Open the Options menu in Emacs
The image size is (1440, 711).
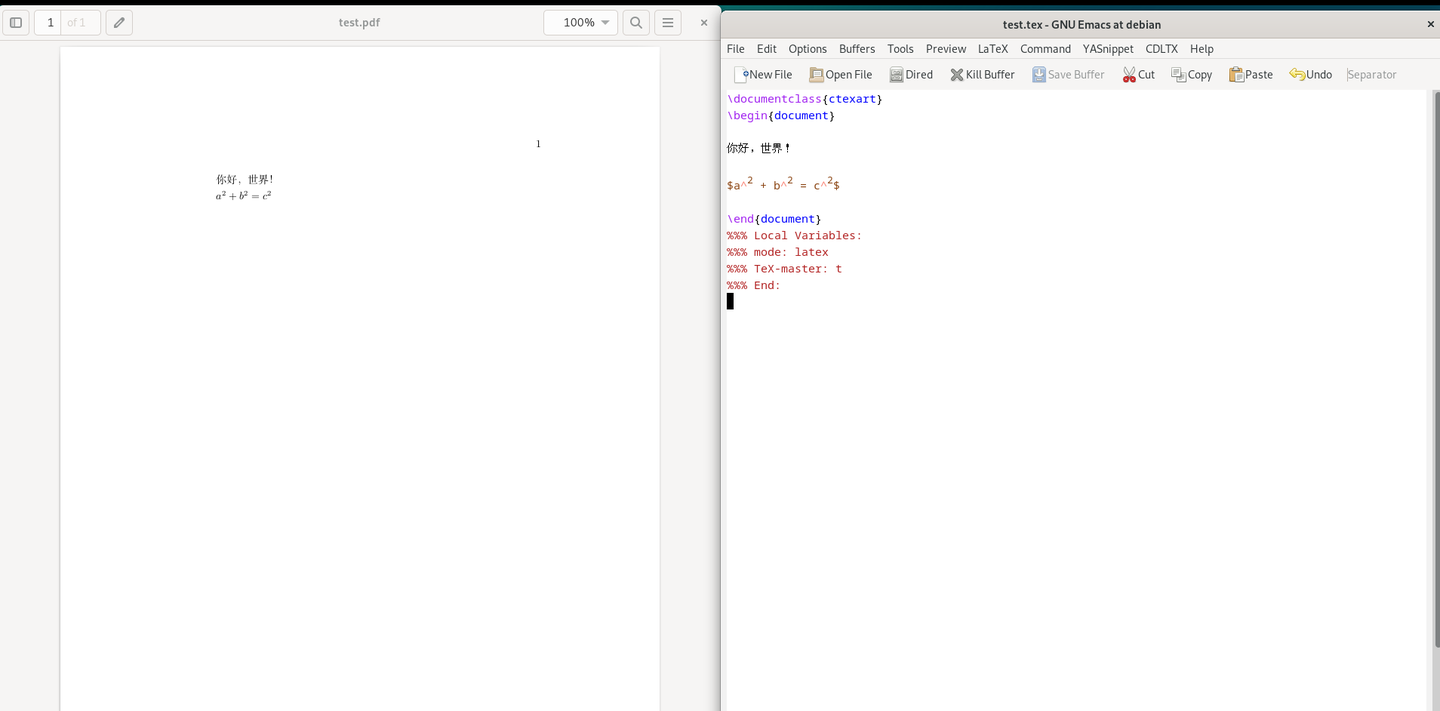pos(807,48)
